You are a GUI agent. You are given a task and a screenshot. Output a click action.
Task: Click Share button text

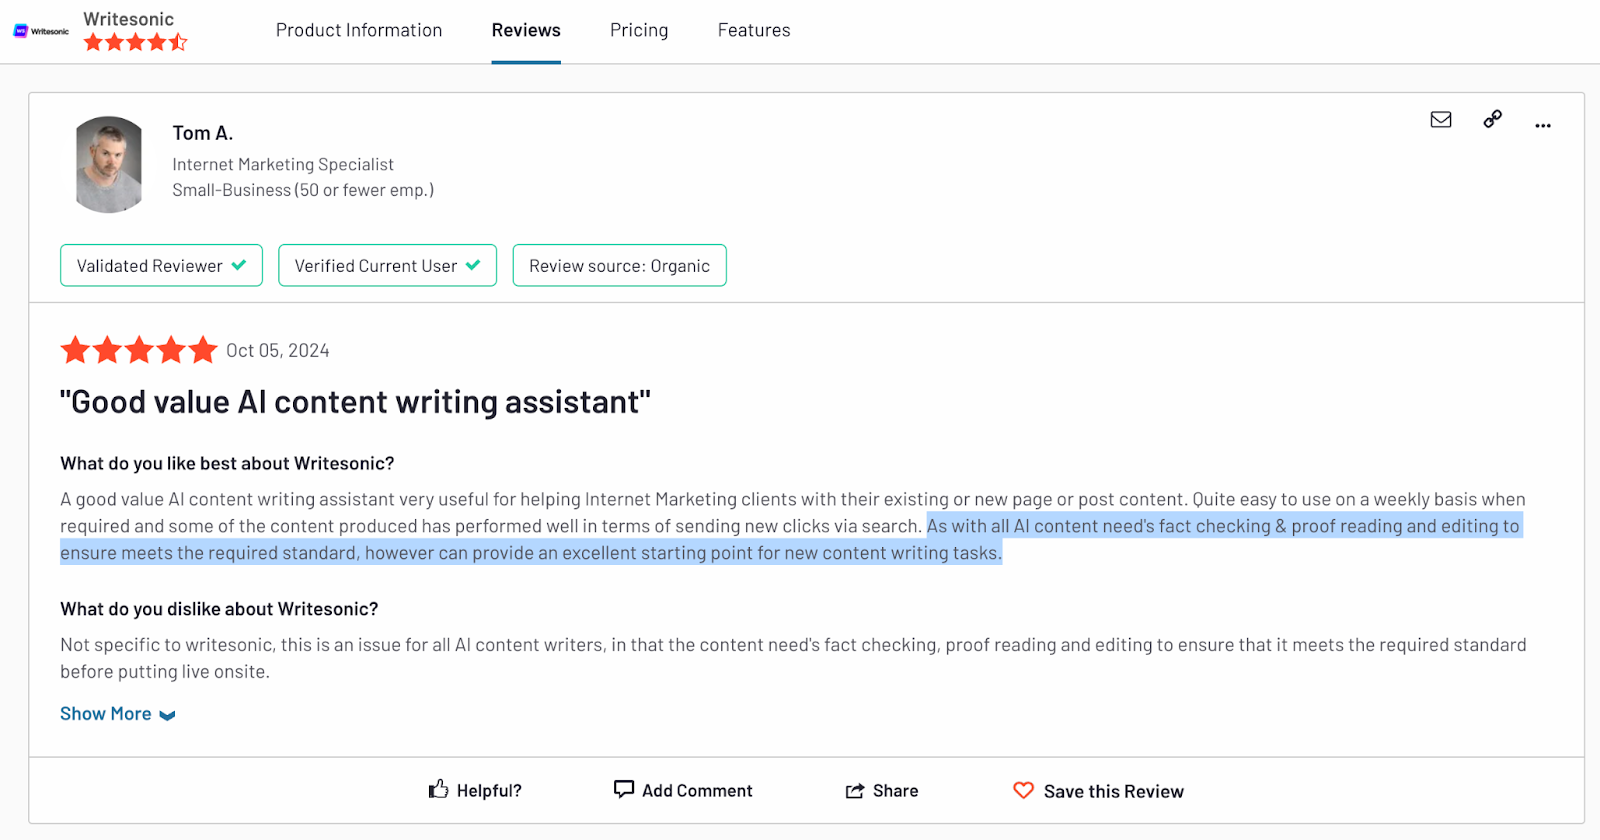tap(895, 791)
